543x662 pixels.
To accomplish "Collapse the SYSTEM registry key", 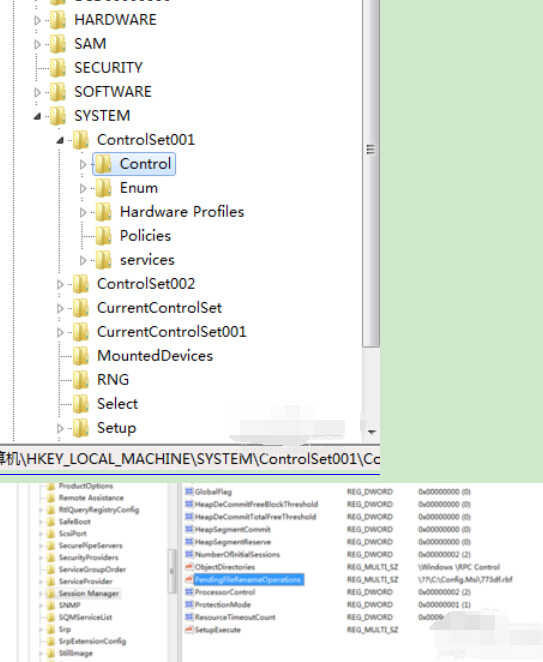I will pyautogui.click(x=37, y=116).
